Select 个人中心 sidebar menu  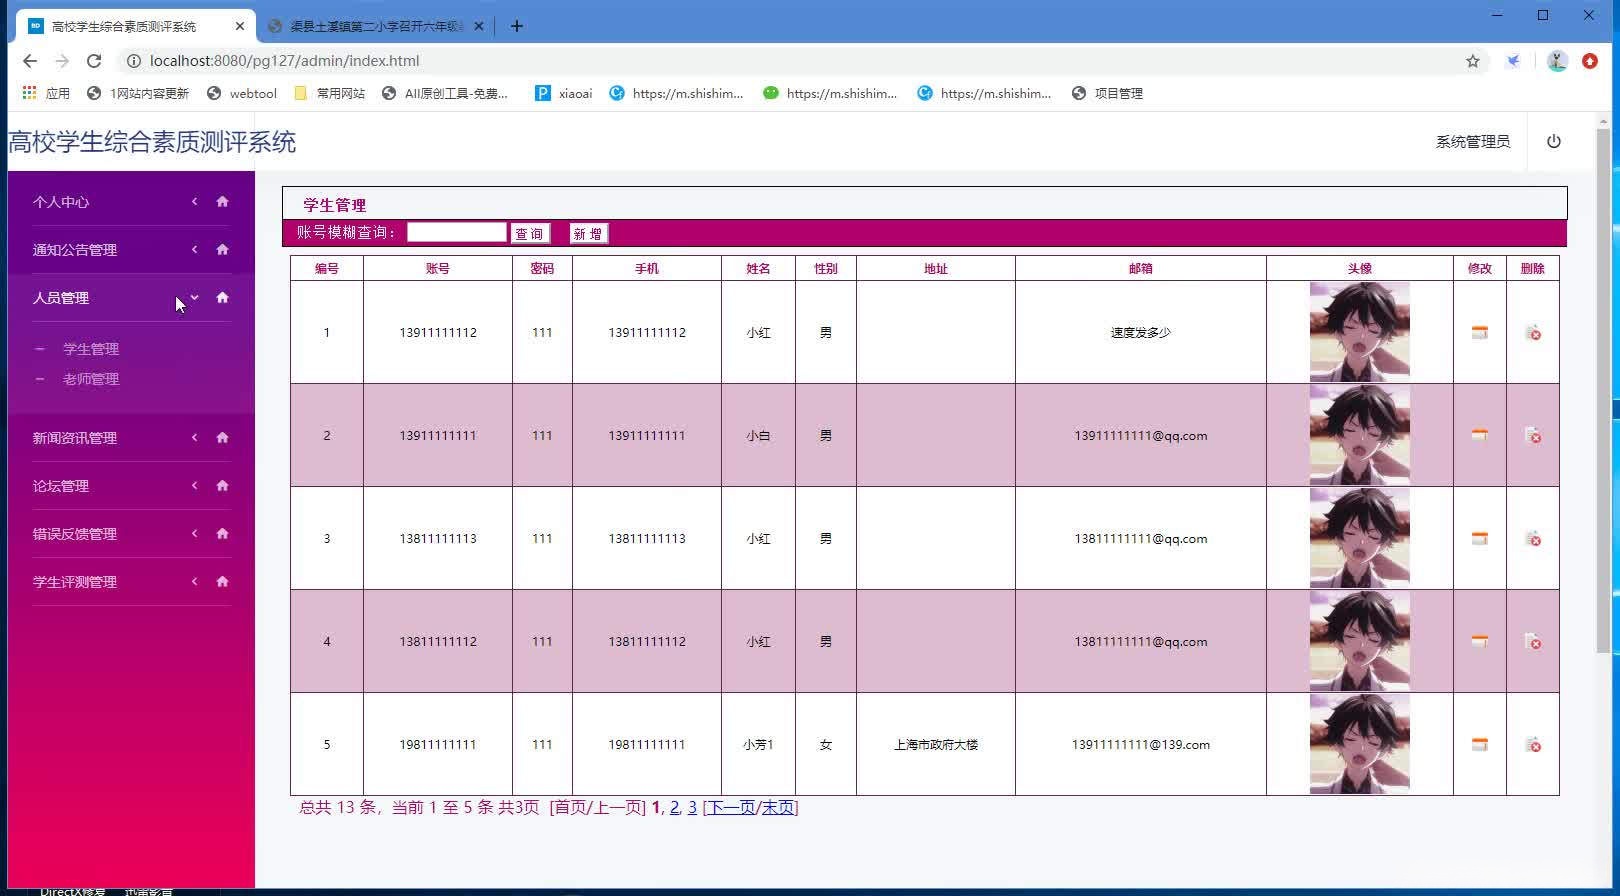click(61, 202)
